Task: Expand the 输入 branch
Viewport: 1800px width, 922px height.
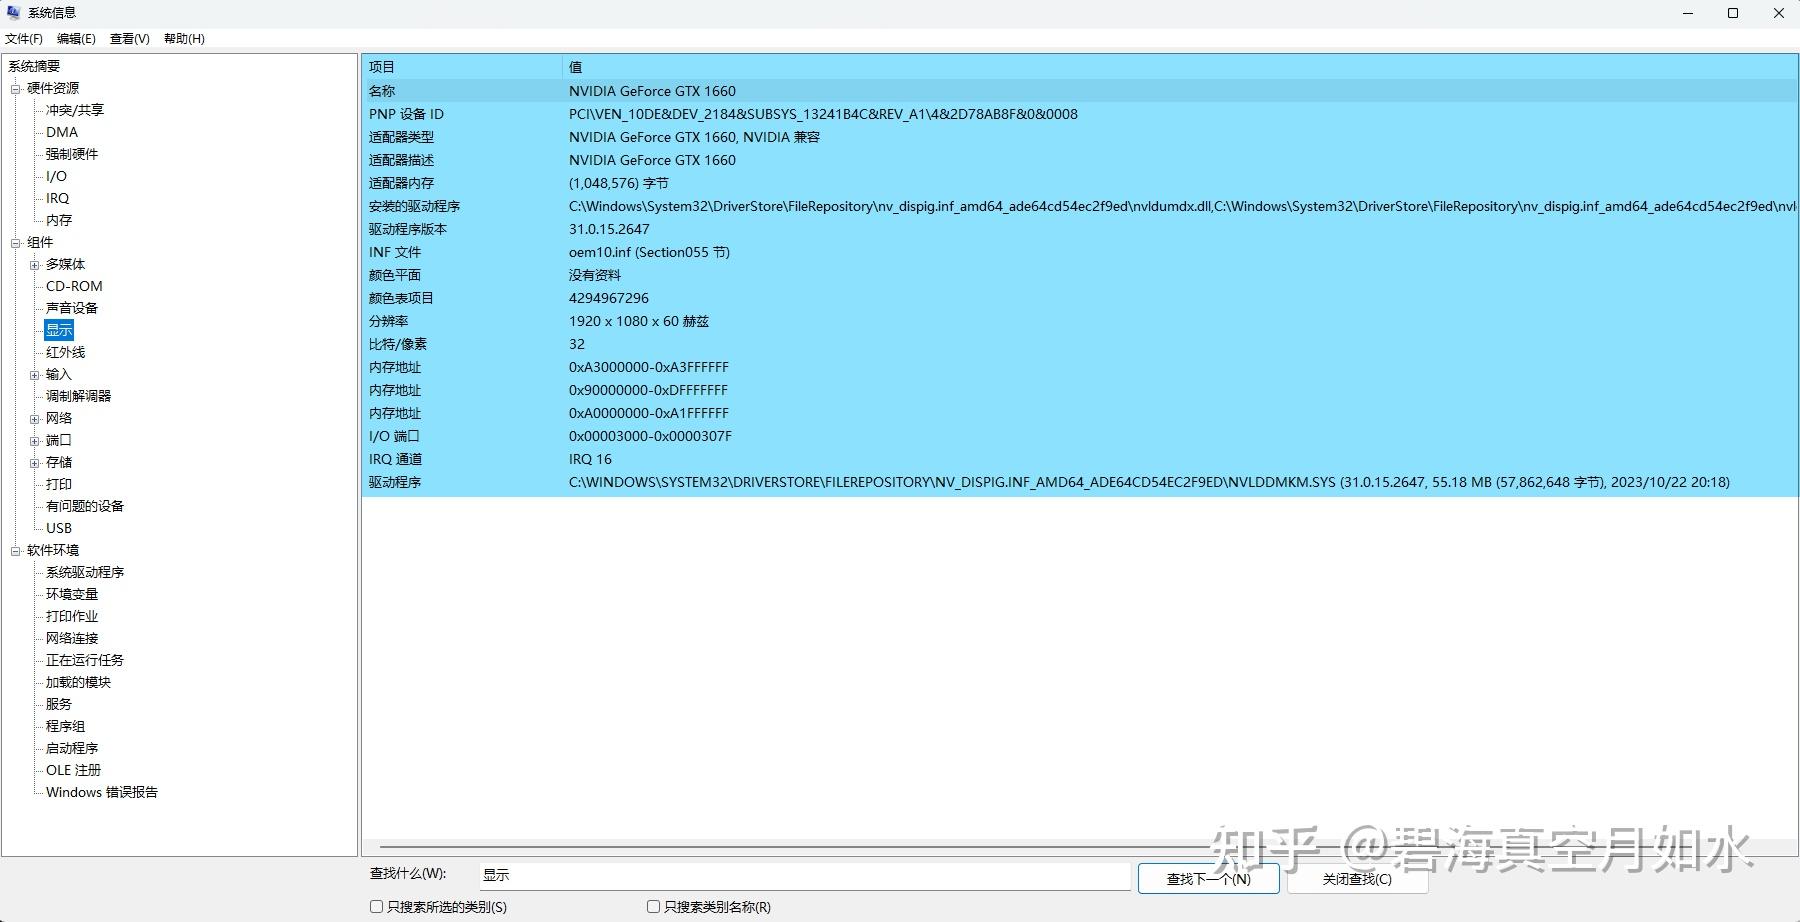Action: (34, 374)
